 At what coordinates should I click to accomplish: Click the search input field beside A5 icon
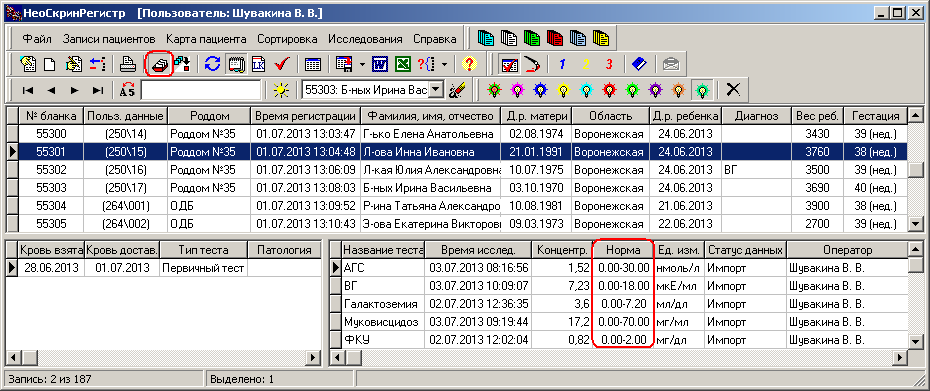(x=201, y=90)
